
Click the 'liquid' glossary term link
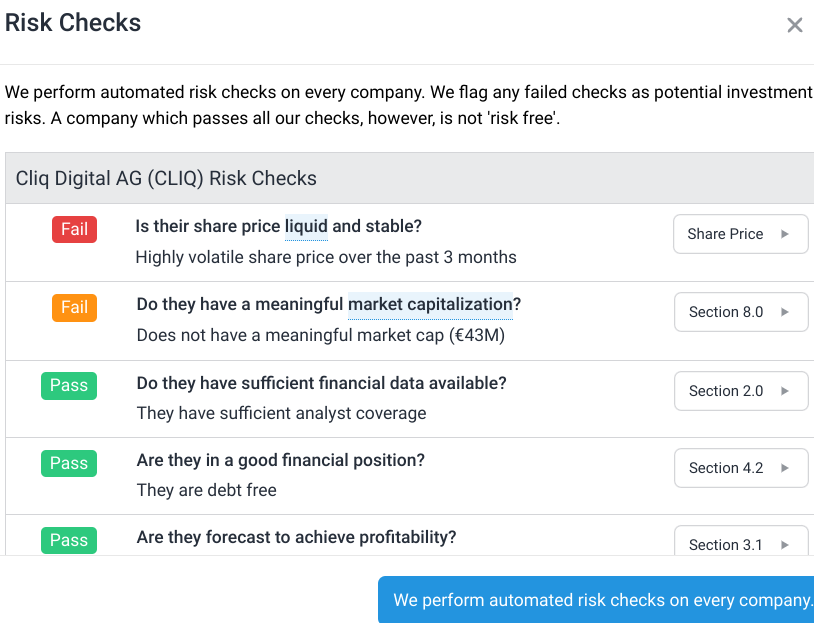[306, 226]
